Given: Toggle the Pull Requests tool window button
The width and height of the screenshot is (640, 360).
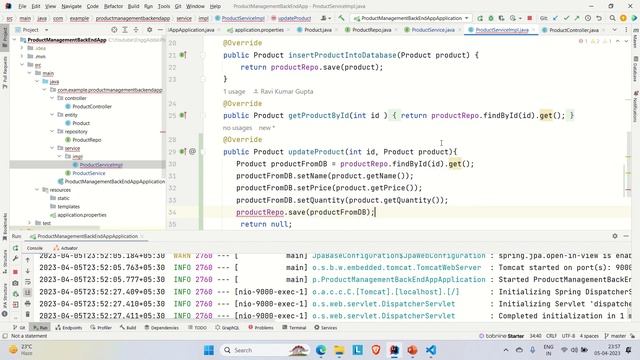Looking at the screenshot, I should (5, 72).
